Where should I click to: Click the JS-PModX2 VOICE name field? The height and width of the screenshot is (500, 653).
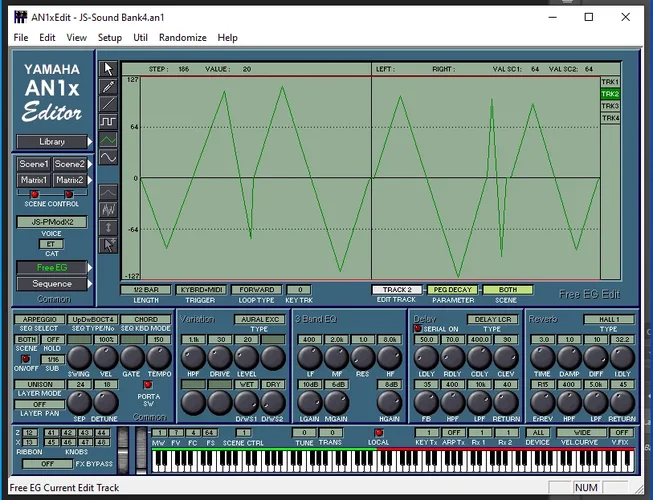coord(52,222)
